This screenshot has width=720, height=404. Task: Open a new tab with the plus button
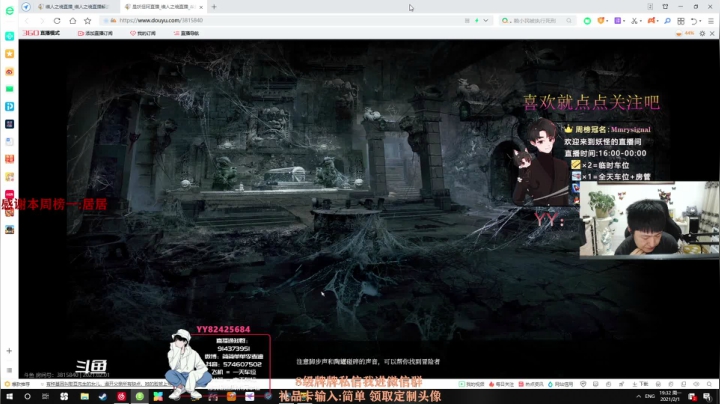[214, 7]
